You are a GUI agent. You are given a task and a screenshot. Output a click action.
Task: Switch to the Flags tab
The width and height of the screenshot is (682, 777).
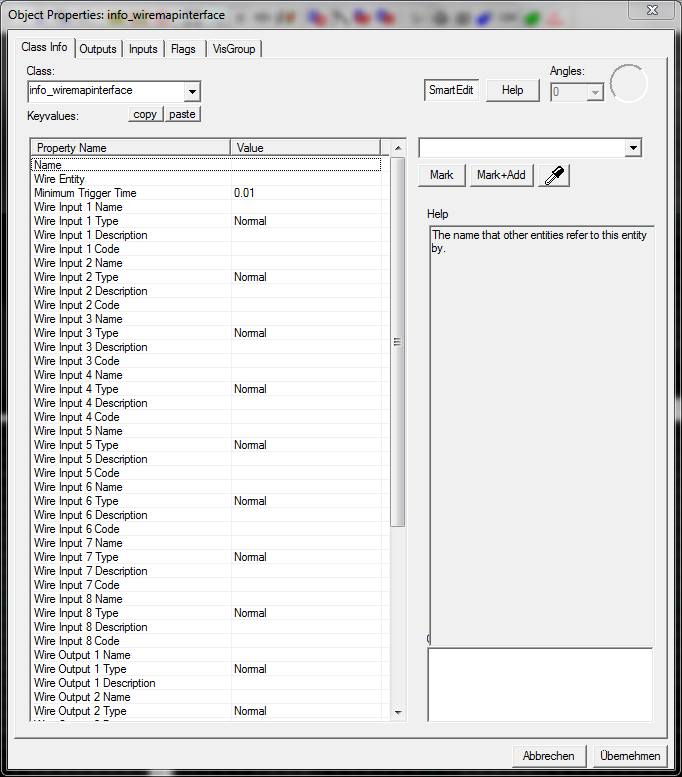[183, 49]
